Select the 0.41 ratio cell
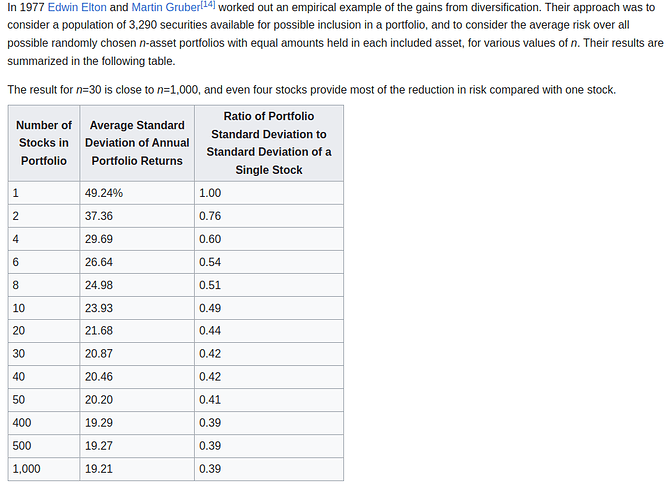This screenshot has width=670, height=500. pos(210,400)
